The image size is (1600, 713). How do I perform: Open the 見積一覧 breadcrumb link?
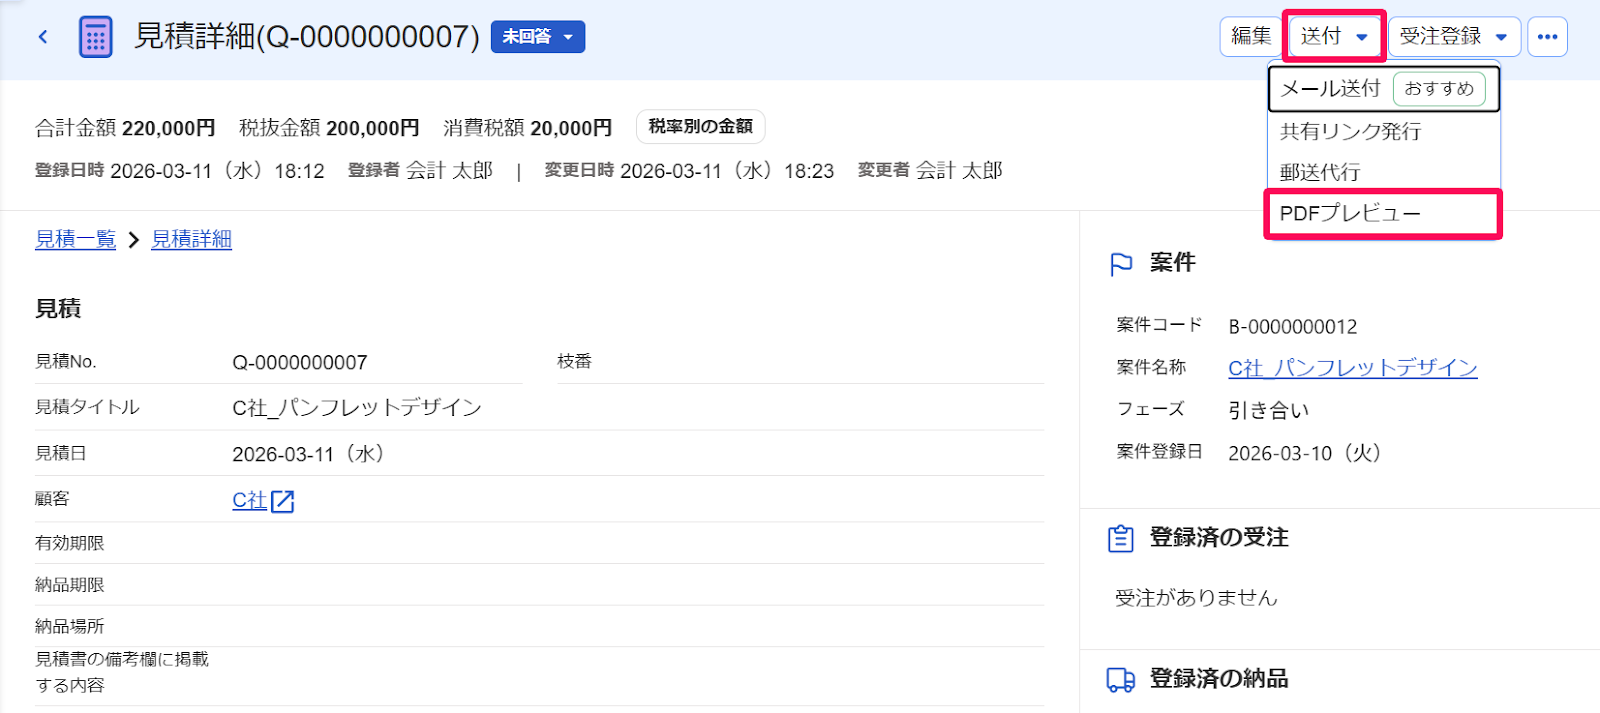pos(76,239)
